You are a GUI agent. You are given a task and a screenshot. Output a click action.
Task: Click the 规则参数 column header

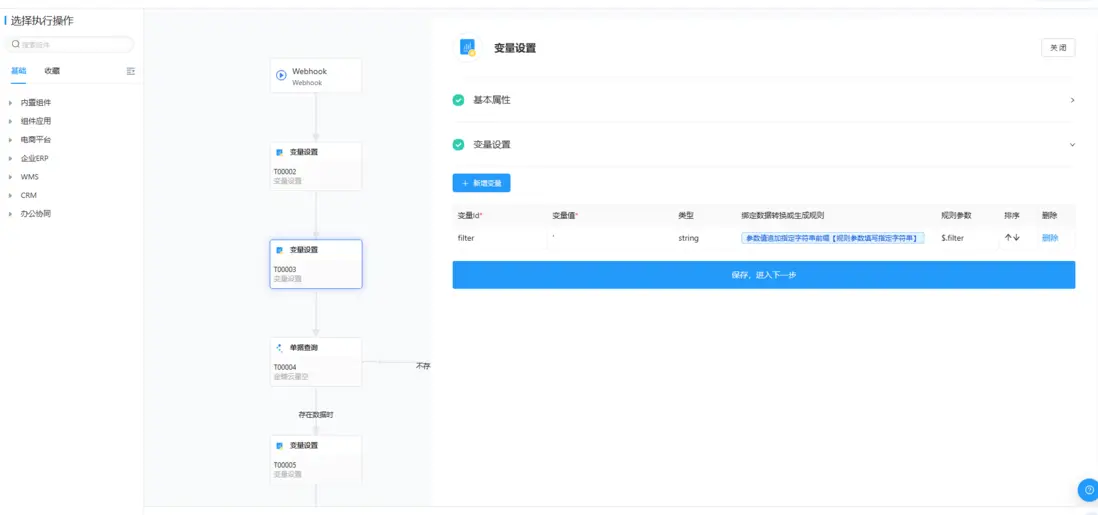(x=957, y=215)
